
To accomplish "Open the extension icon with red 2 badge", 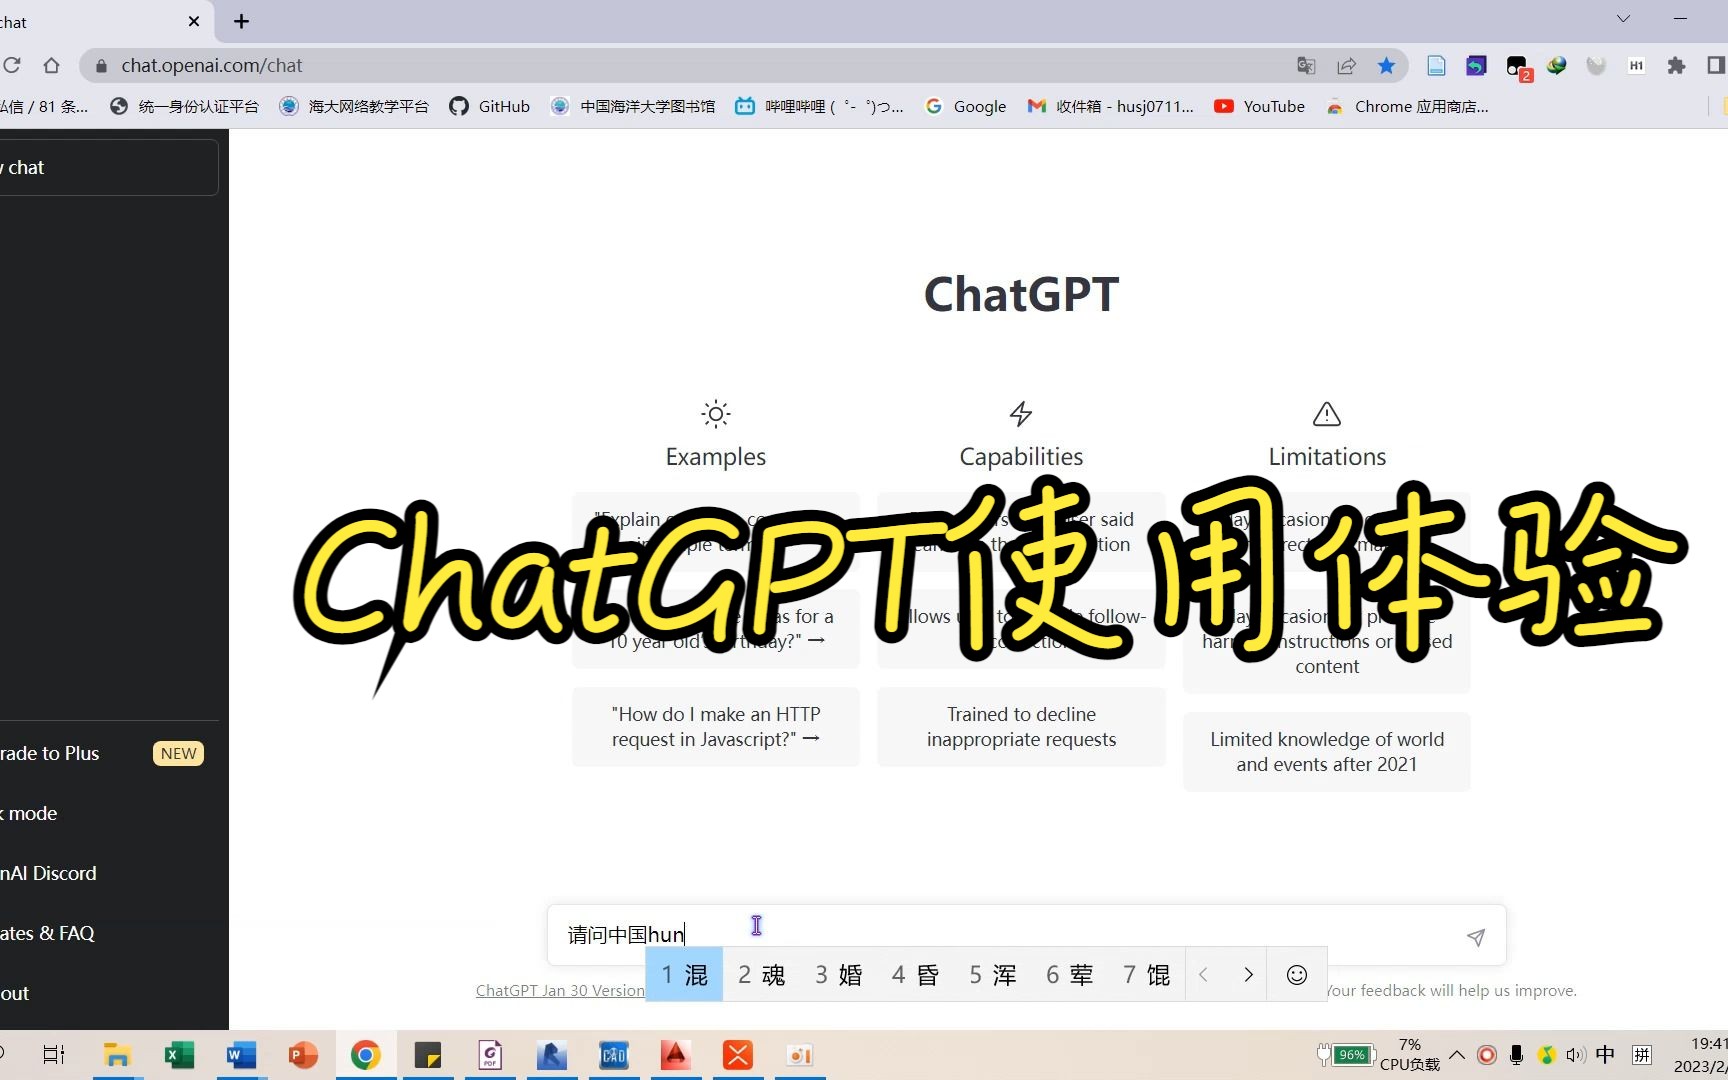I will tap(1518, 68).
